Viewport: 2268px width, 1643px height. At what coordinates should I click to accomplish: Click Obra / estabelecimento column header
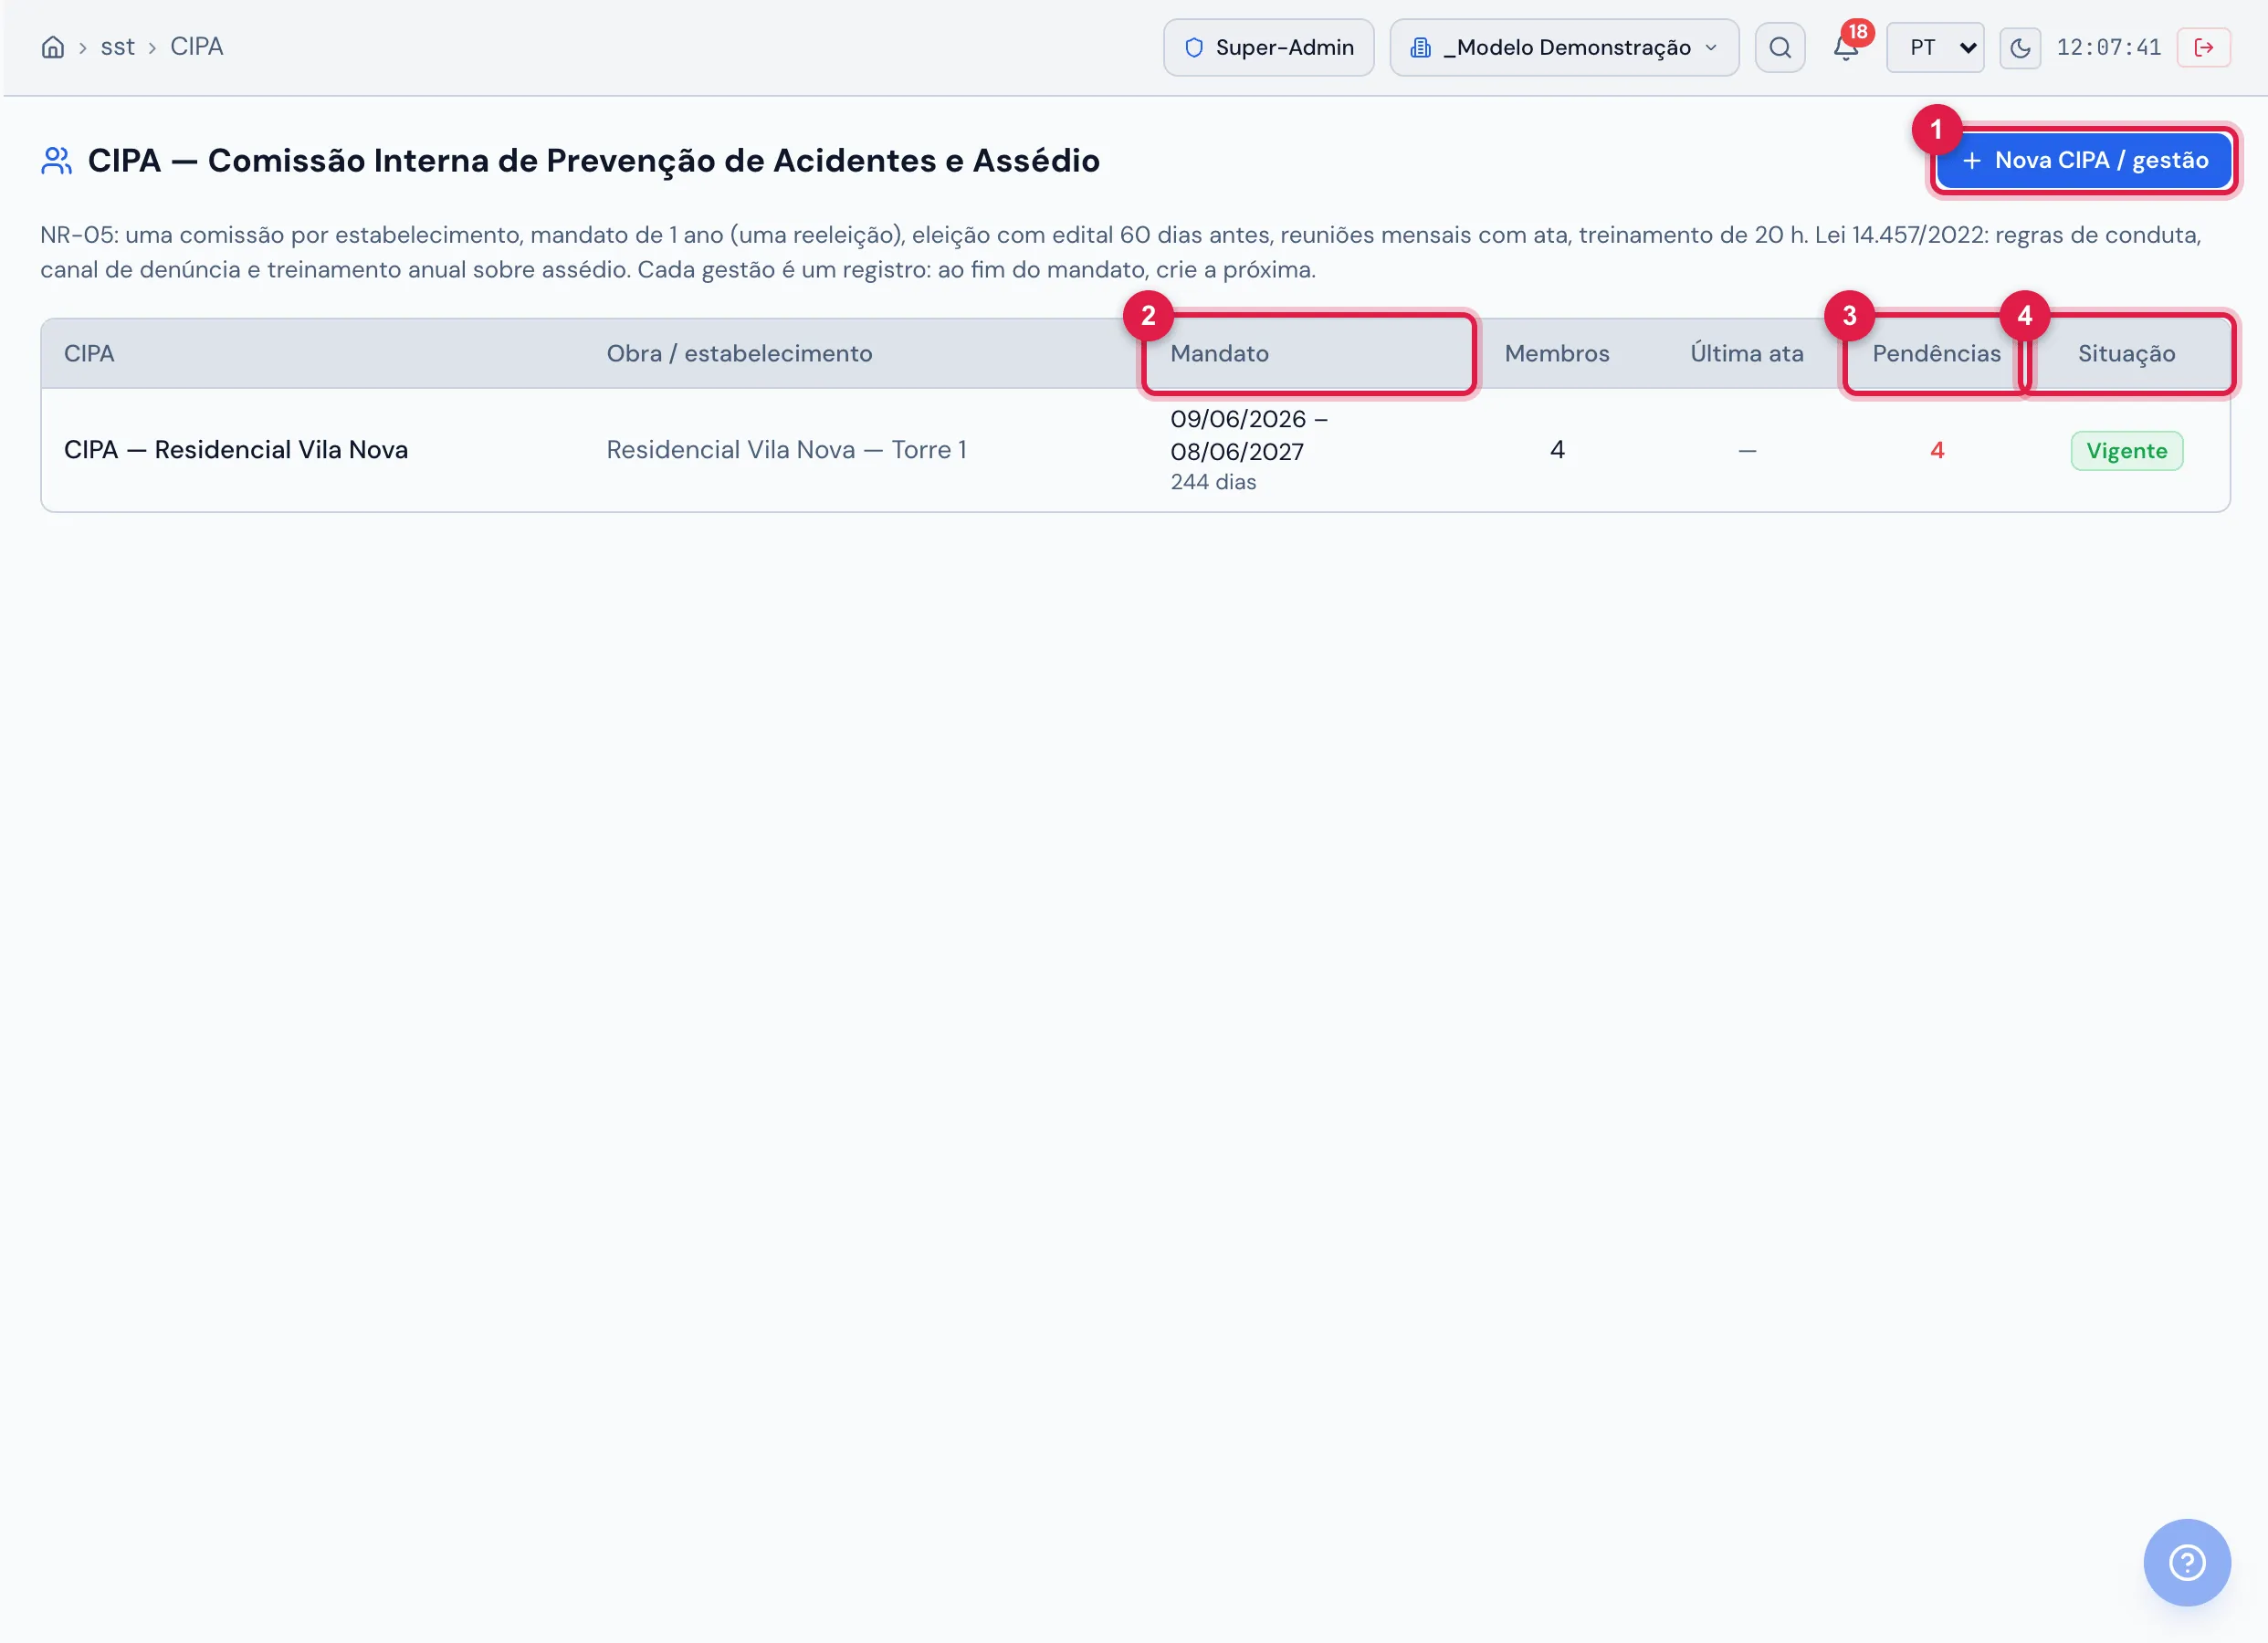pos(739,354)
